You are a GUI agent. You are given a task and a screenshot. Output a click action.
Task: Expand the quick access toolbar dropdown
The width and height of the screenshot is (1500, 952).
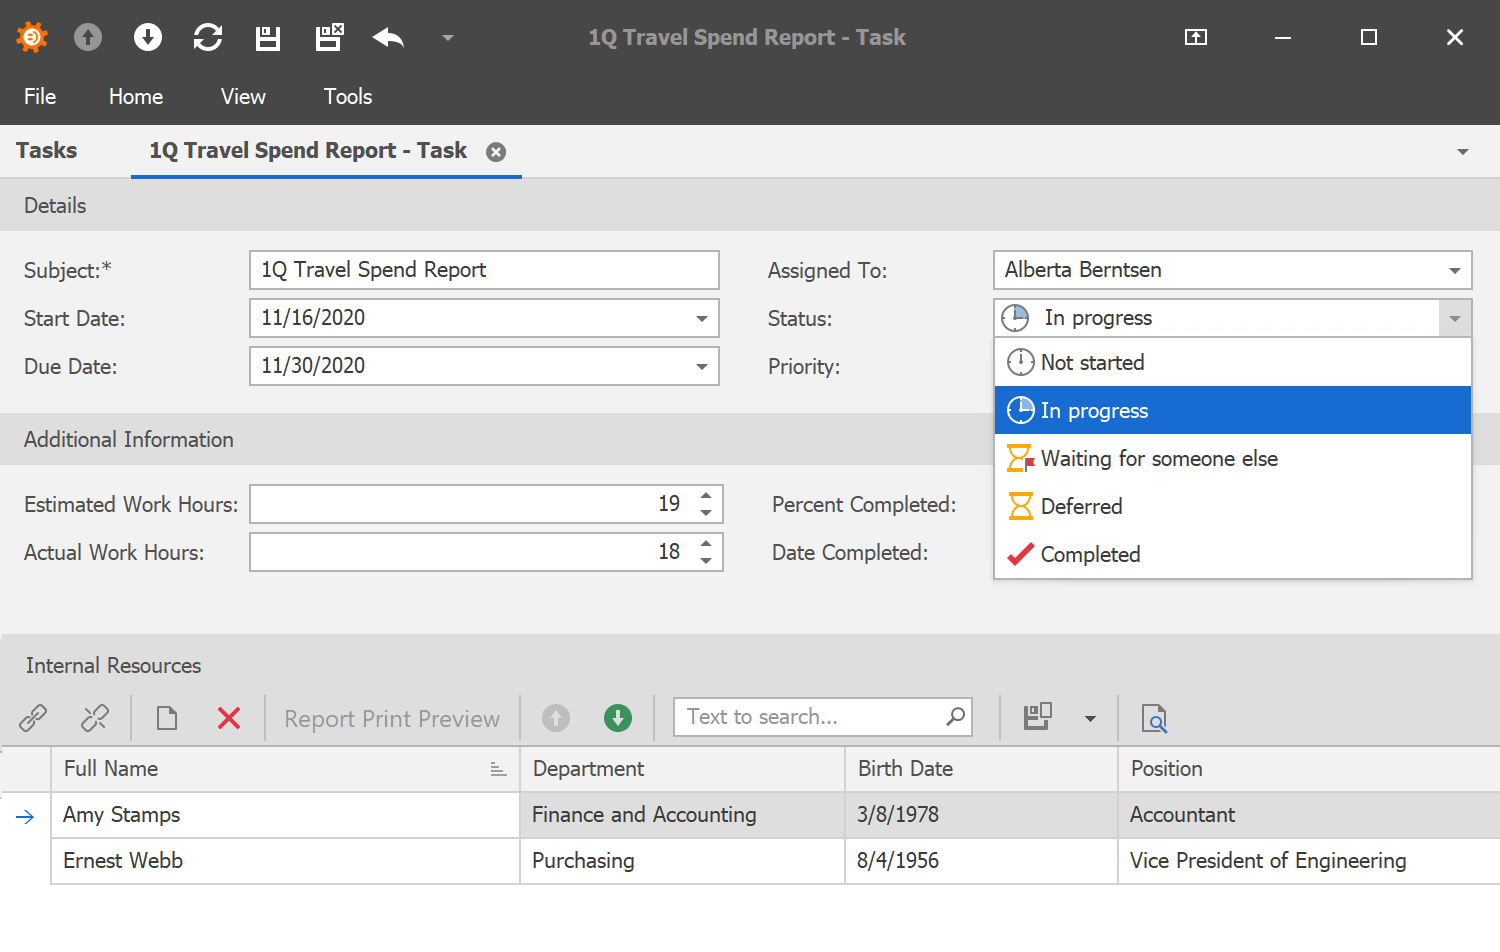(447, 37)
